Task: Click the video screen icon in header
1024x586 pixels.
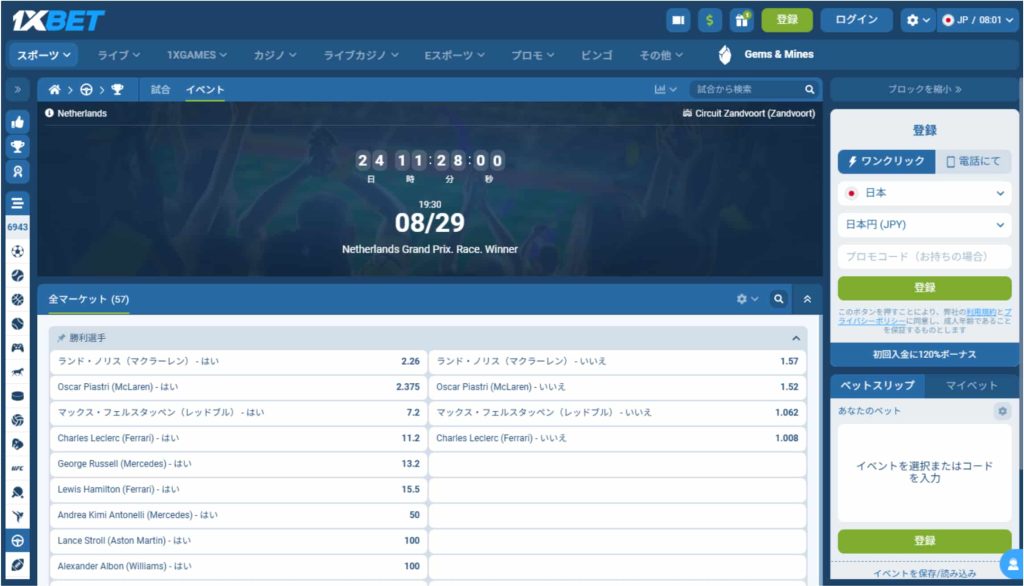Action: click(x=678, y=20)
